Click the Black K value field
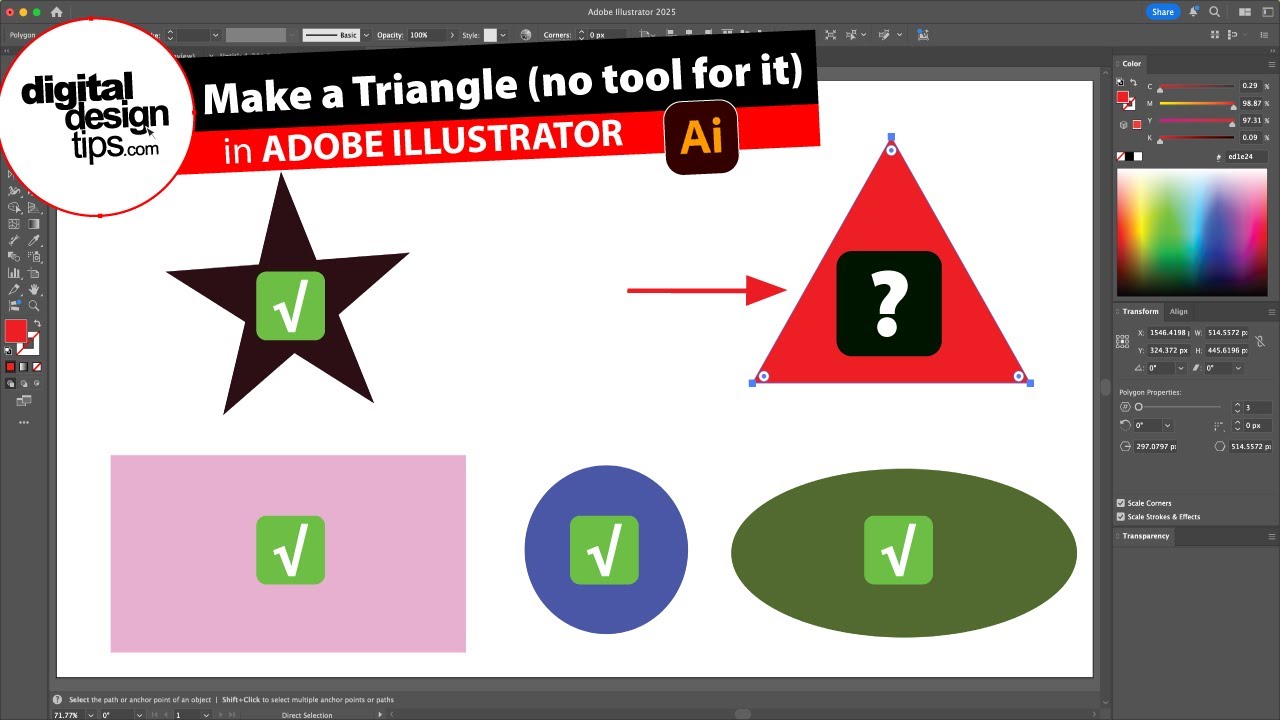Screen dimensions: 1280x720 pyautogui.click(x=1251, y=137)
